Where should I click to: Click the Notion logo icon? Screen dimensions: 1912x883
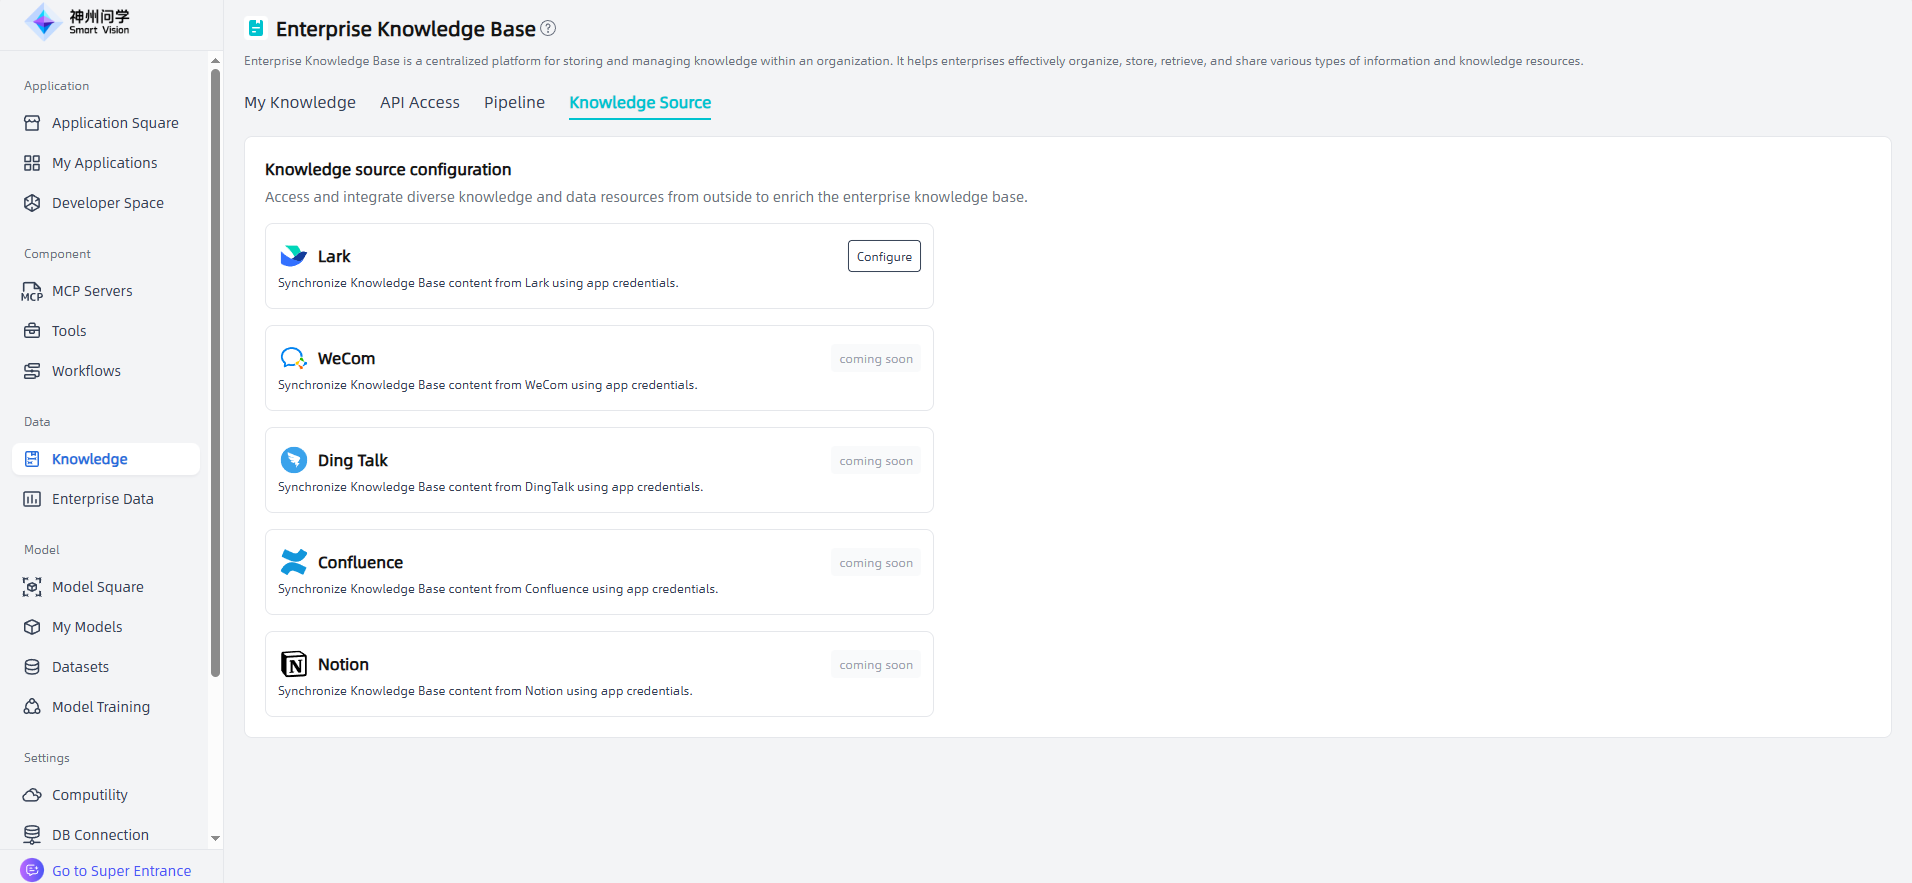(x=294, y=664)
